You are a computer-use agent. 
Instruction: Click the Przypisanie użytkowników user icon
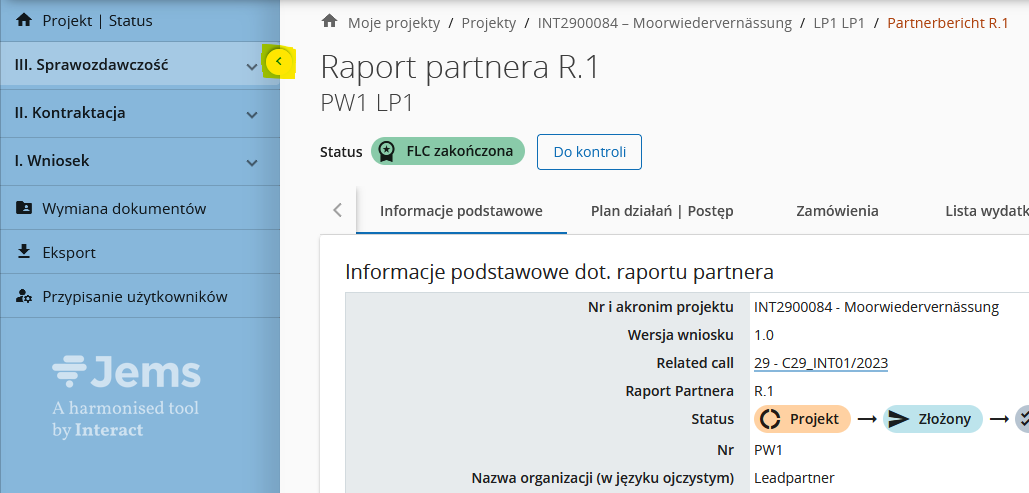tap(24, 297)
